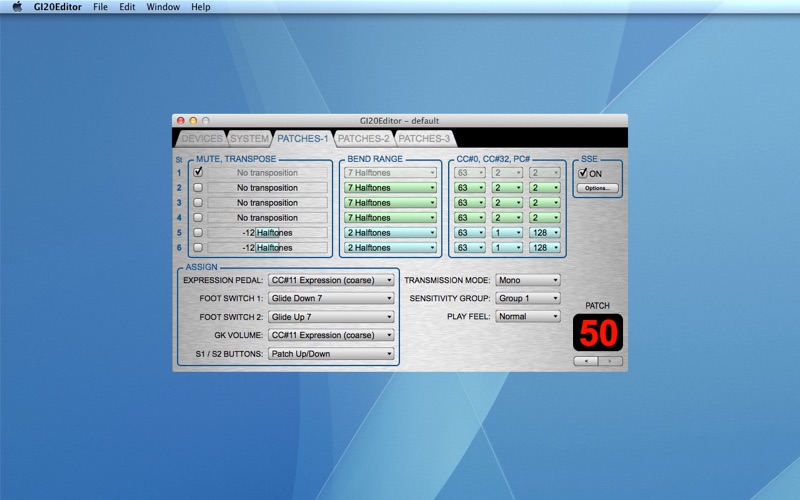Open string 5 PC# value 128 dropdown

pos(544,233)
